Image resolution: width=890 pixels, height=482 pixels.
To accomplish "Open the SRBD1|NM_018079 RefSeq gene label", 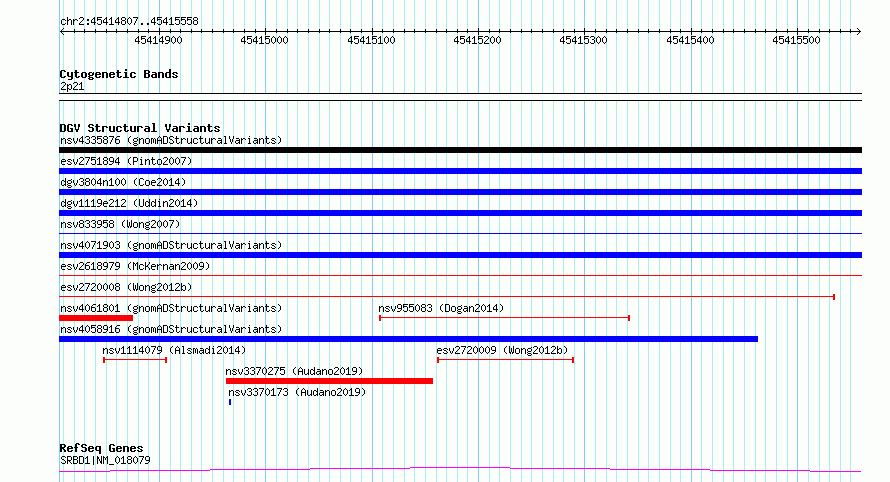I will pyautogui.click(x=105, y=460).
